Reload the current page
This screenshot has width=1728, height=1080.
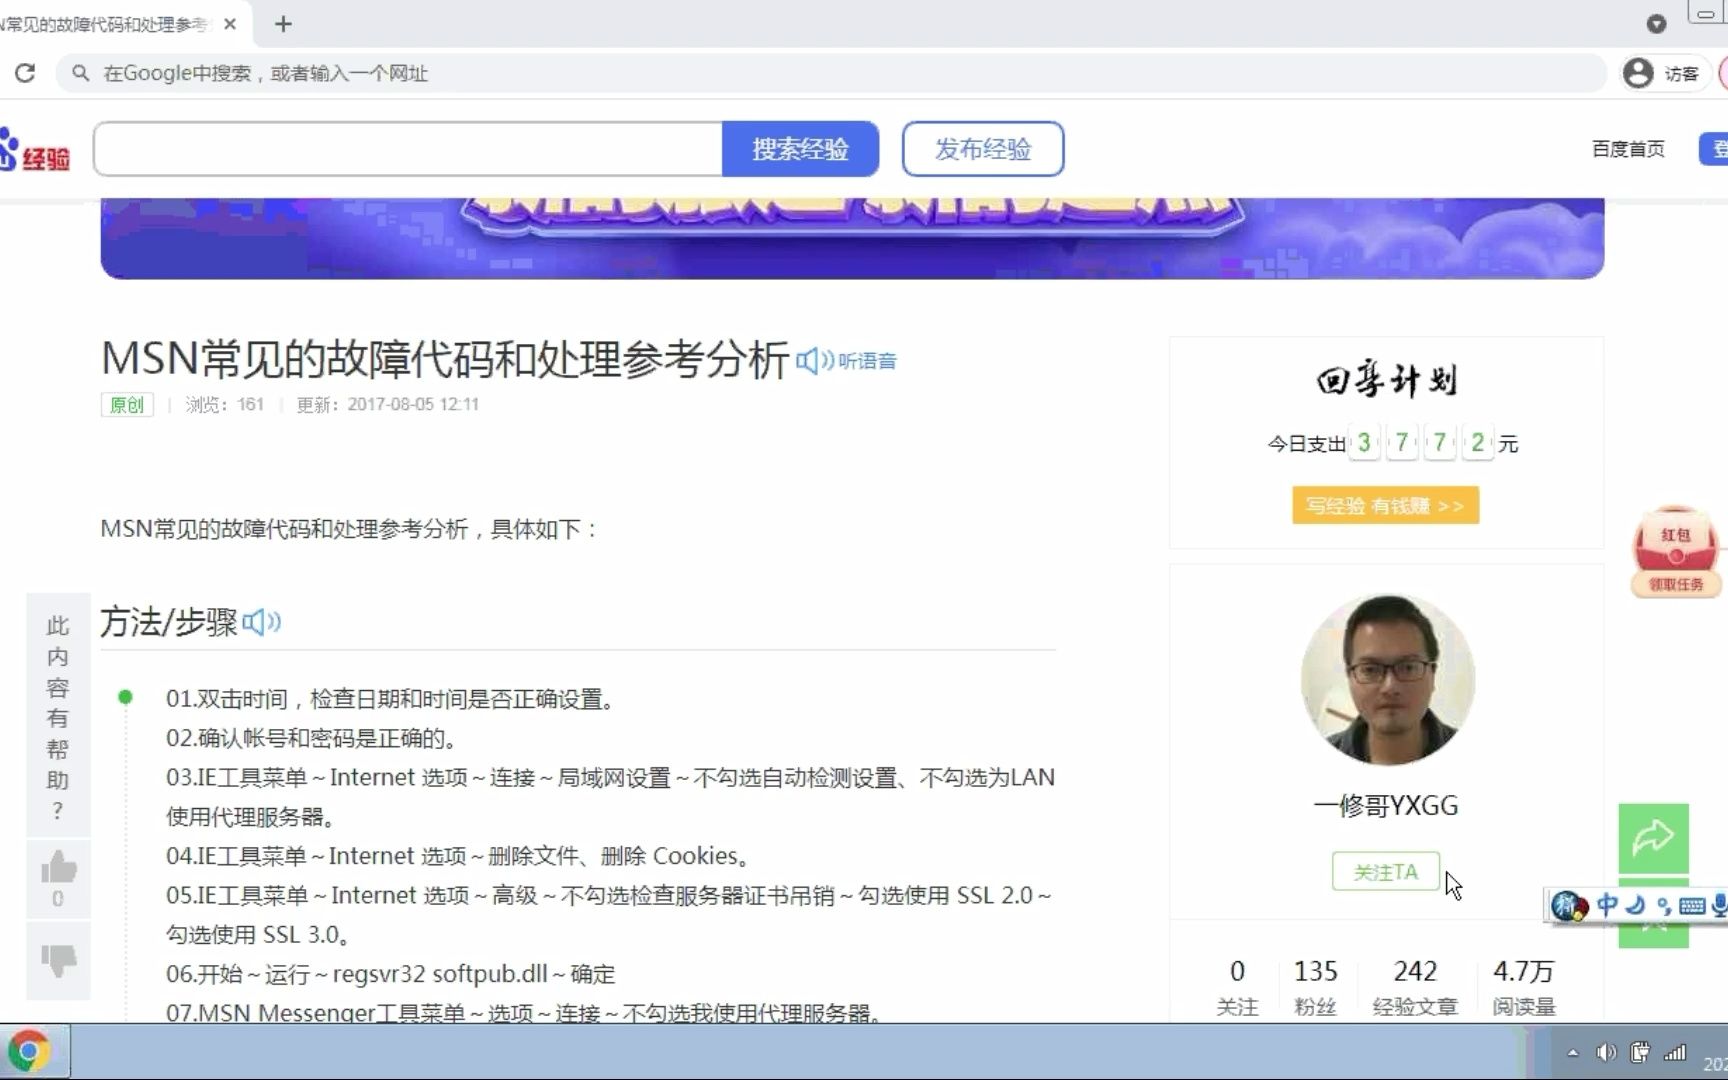[25, 73]
